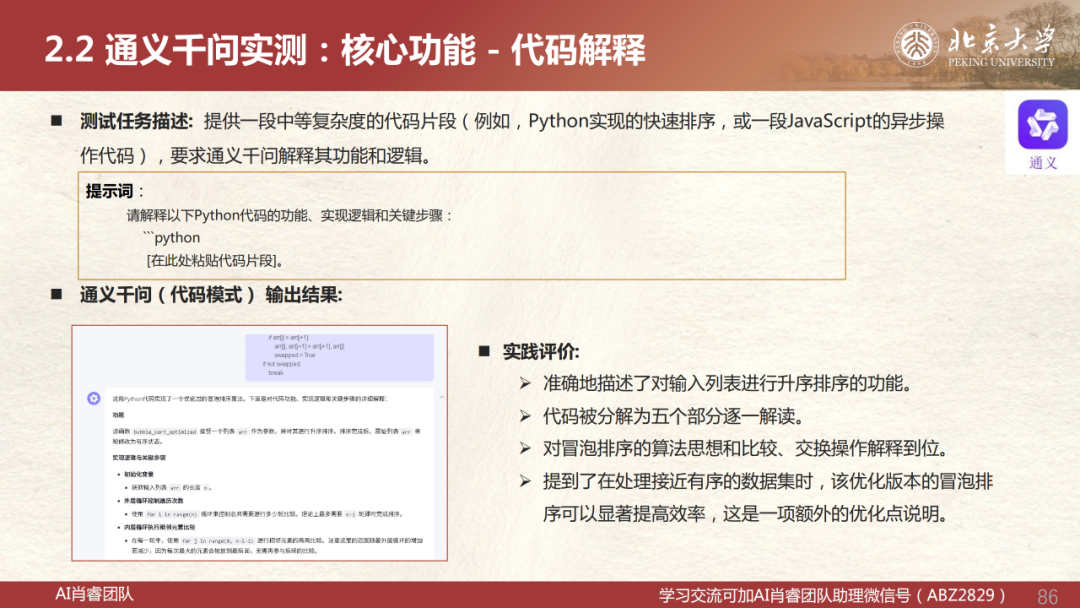
Task: Click the '[在此处粘贴代码片段]。' placeholder text
Action: tap(215, 260)
